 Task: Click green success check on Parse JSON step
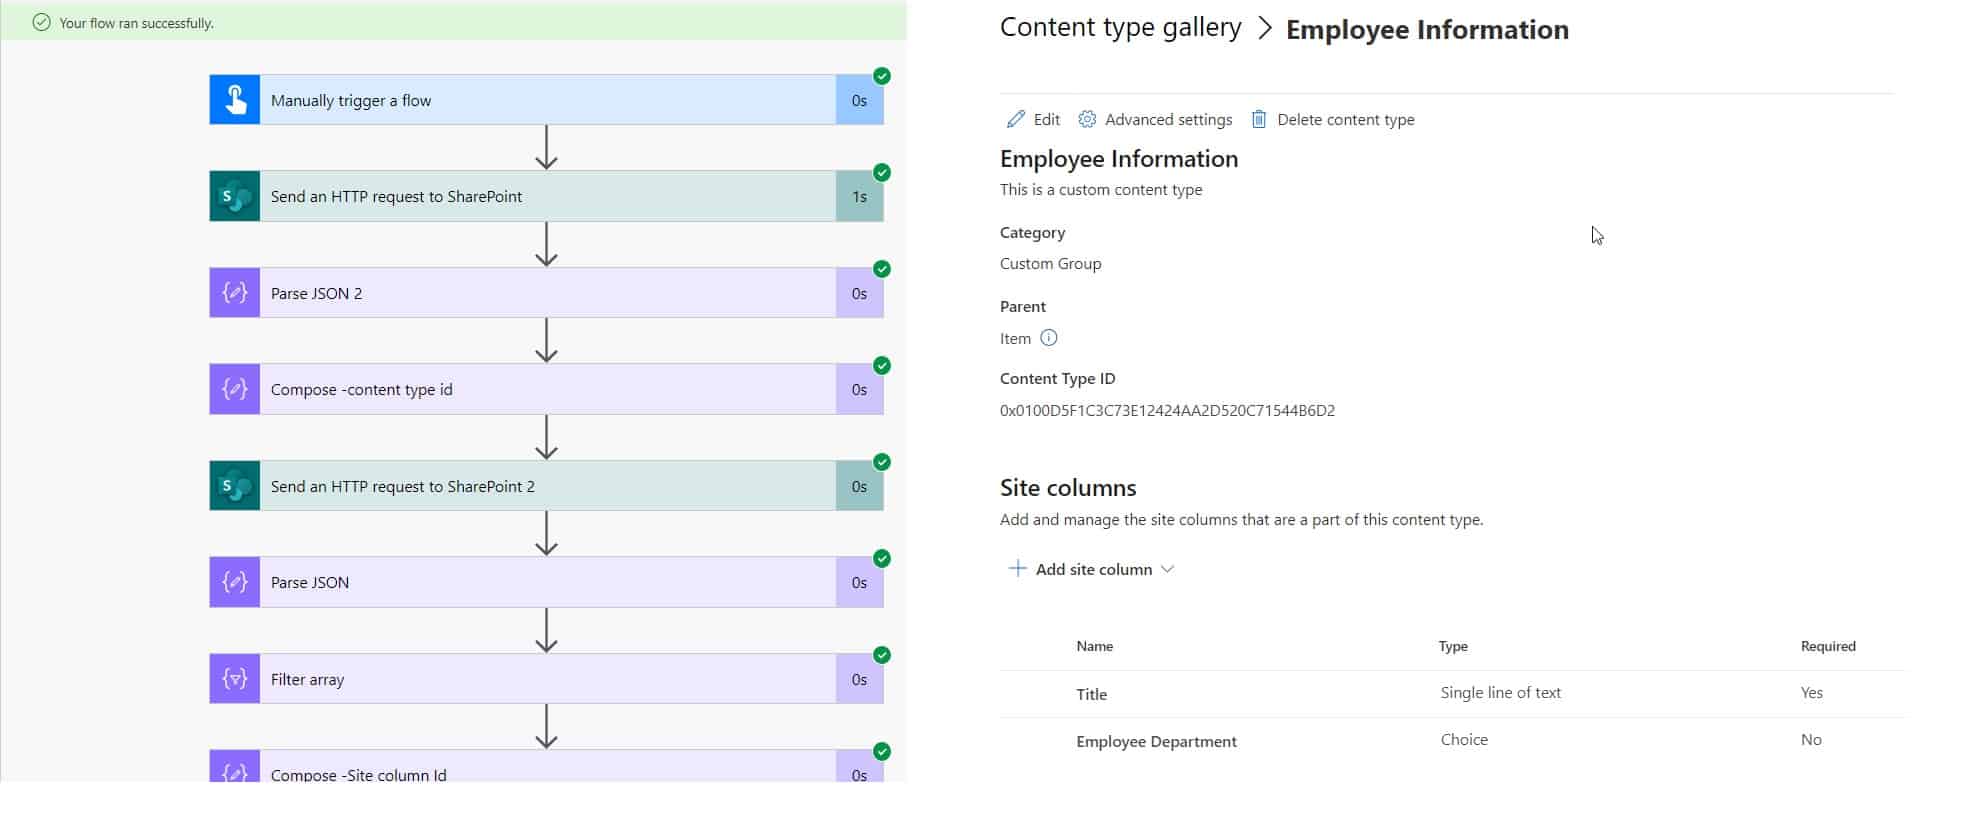click(x=882, y=558)
